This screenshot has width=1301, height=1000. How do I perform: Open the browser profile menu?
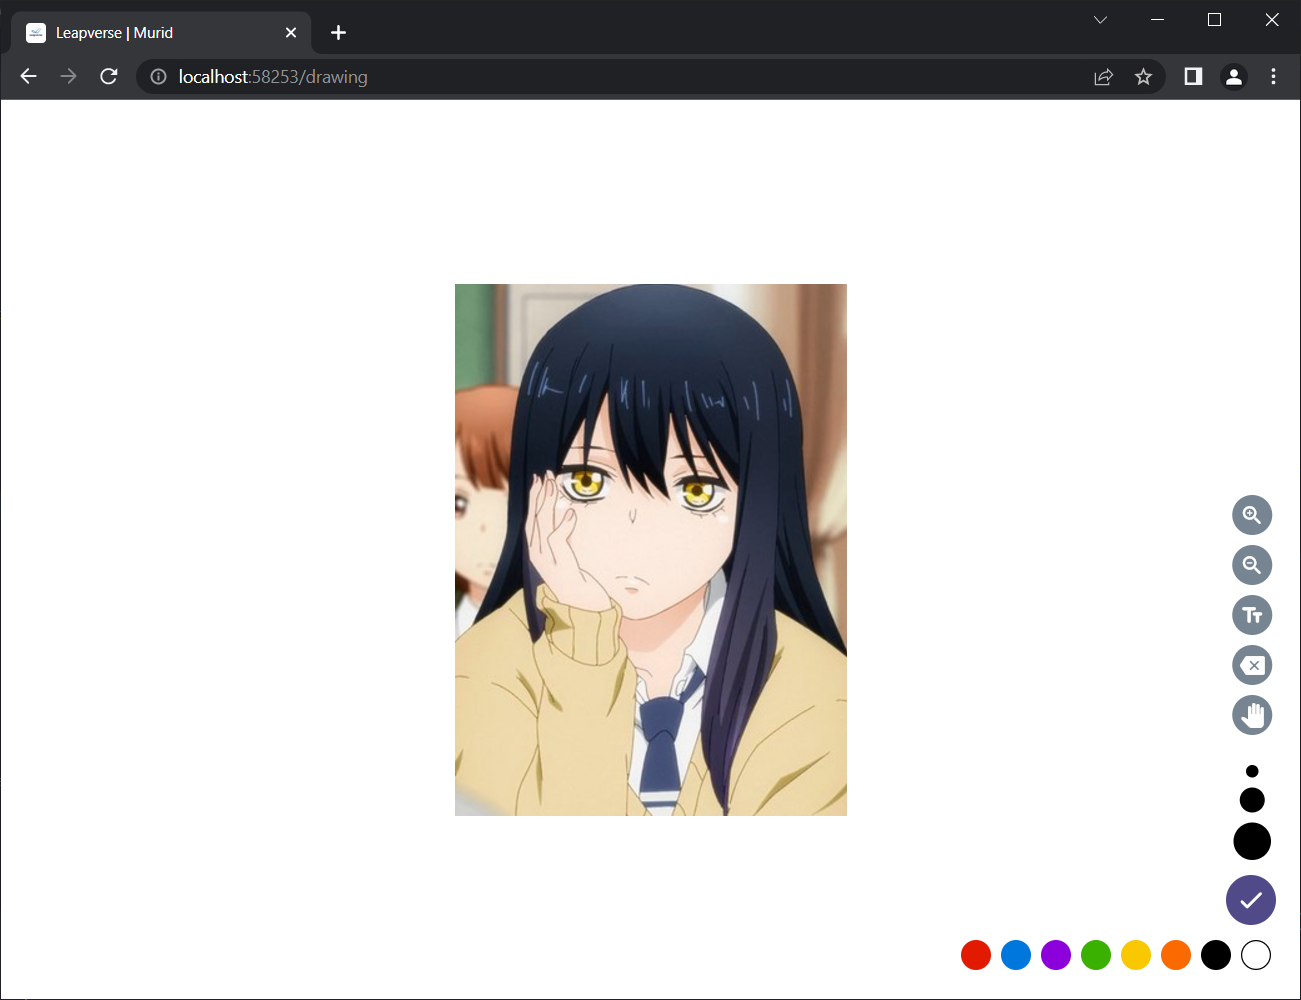(x=1234, y=77)
